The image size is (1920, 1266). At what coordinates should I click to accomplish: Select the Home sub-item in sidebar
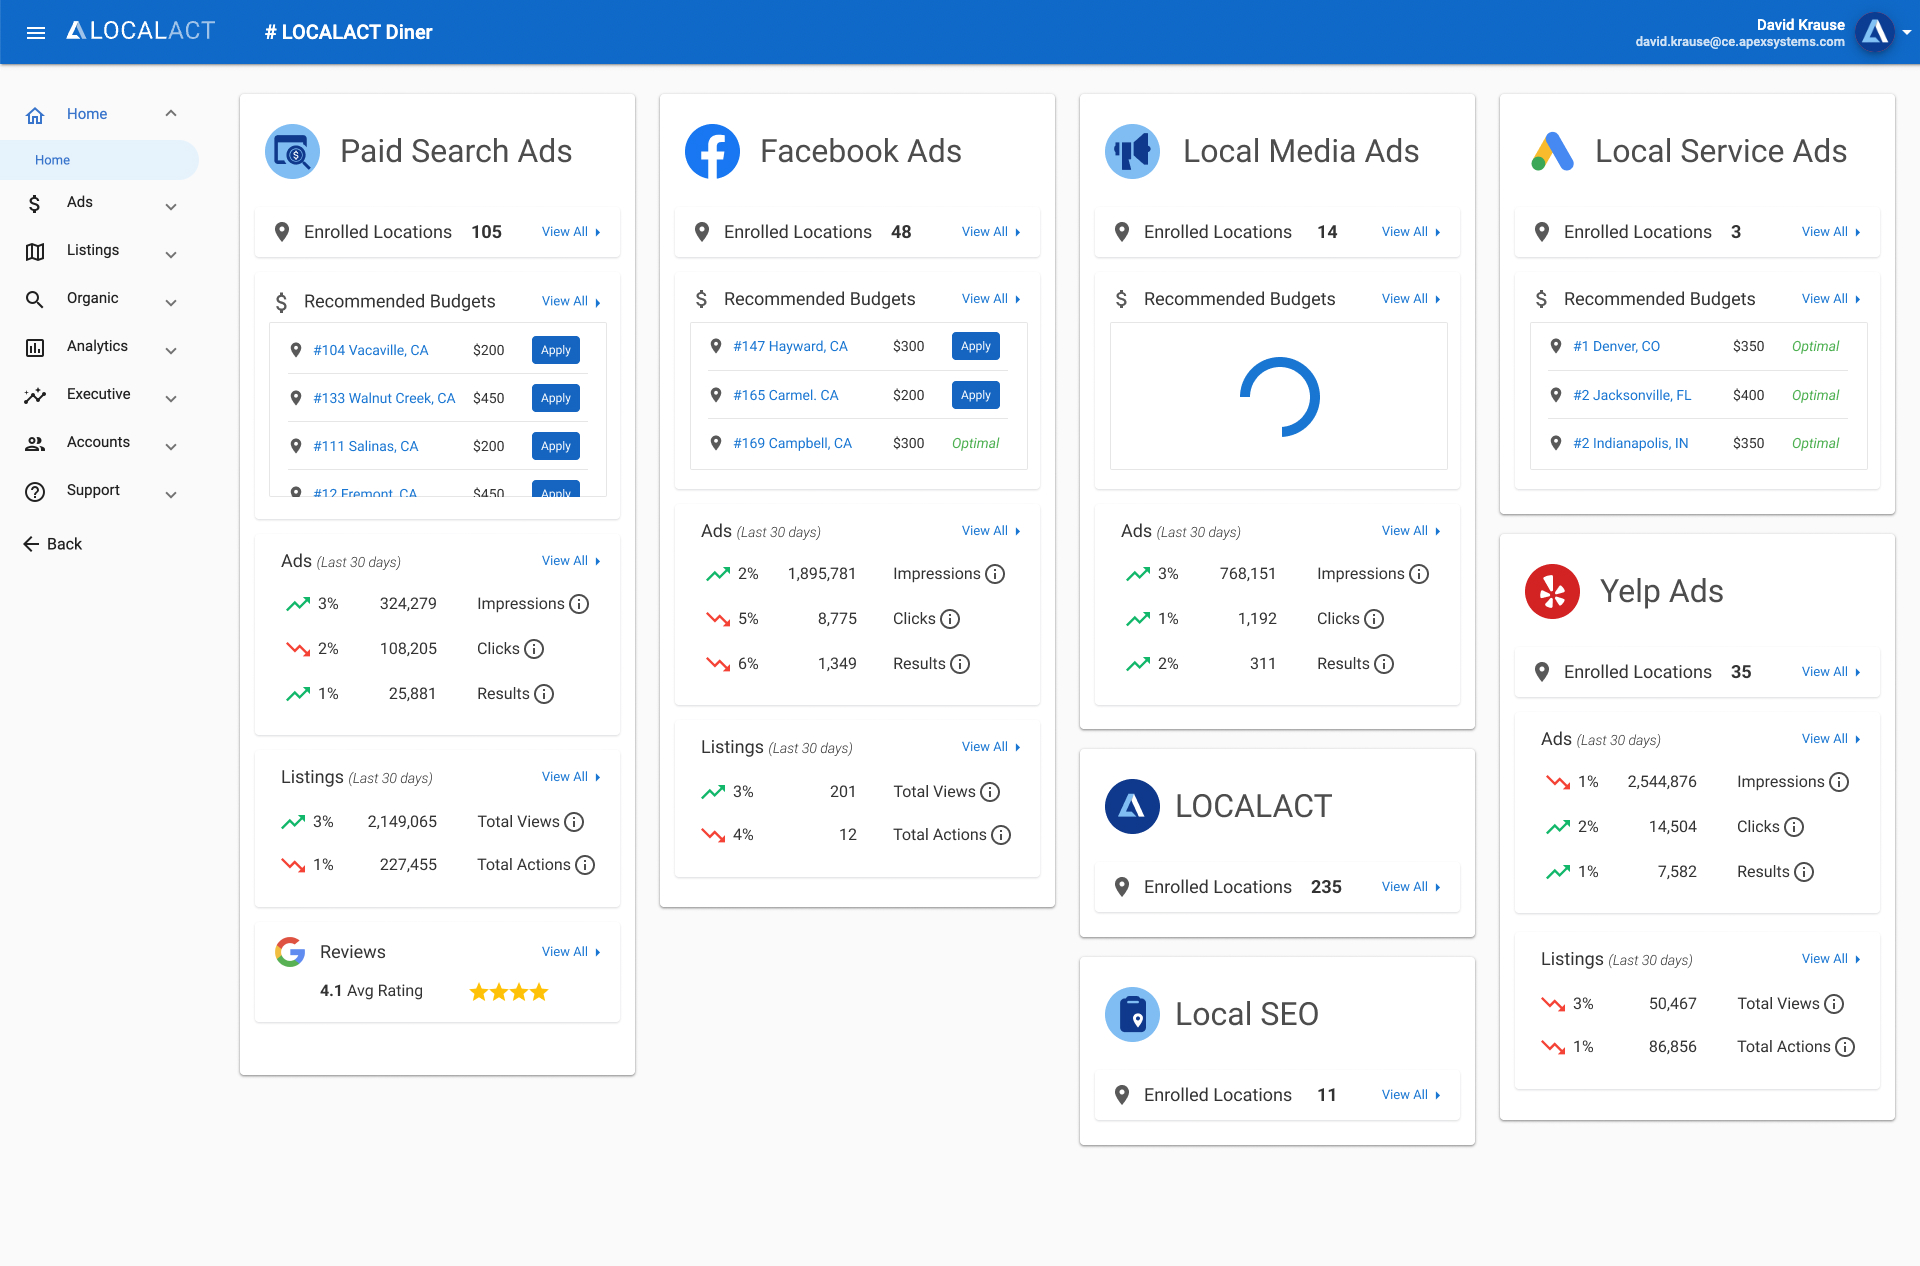coord(99,160)
